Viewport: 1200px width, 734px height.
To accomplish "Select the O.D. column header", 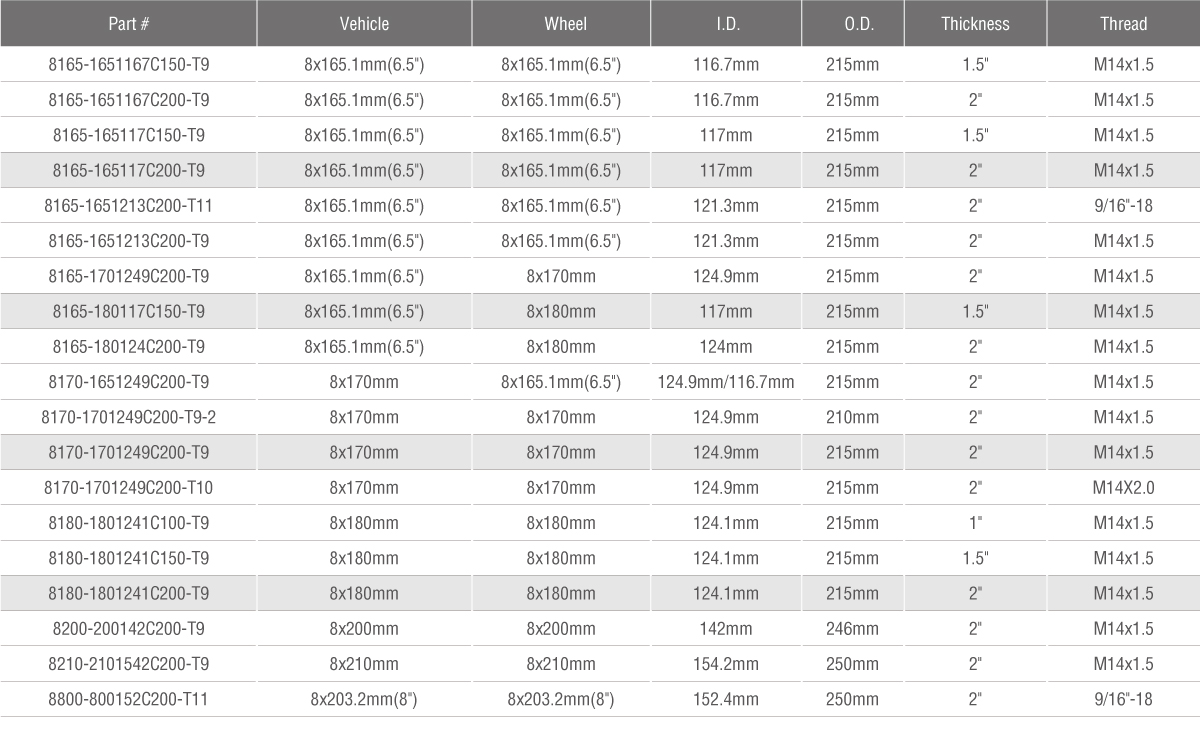I will point(852,24).
